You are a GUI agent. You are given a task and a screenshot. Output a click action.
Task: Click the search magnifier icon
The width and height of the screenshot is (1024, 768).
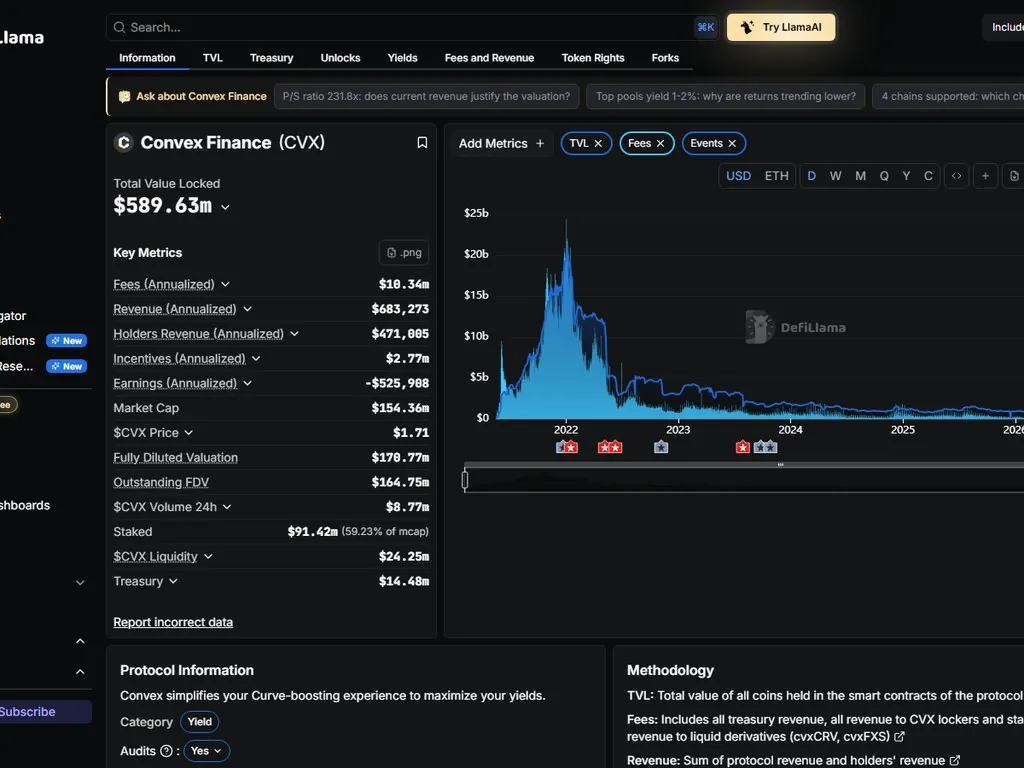coord(120,27)
